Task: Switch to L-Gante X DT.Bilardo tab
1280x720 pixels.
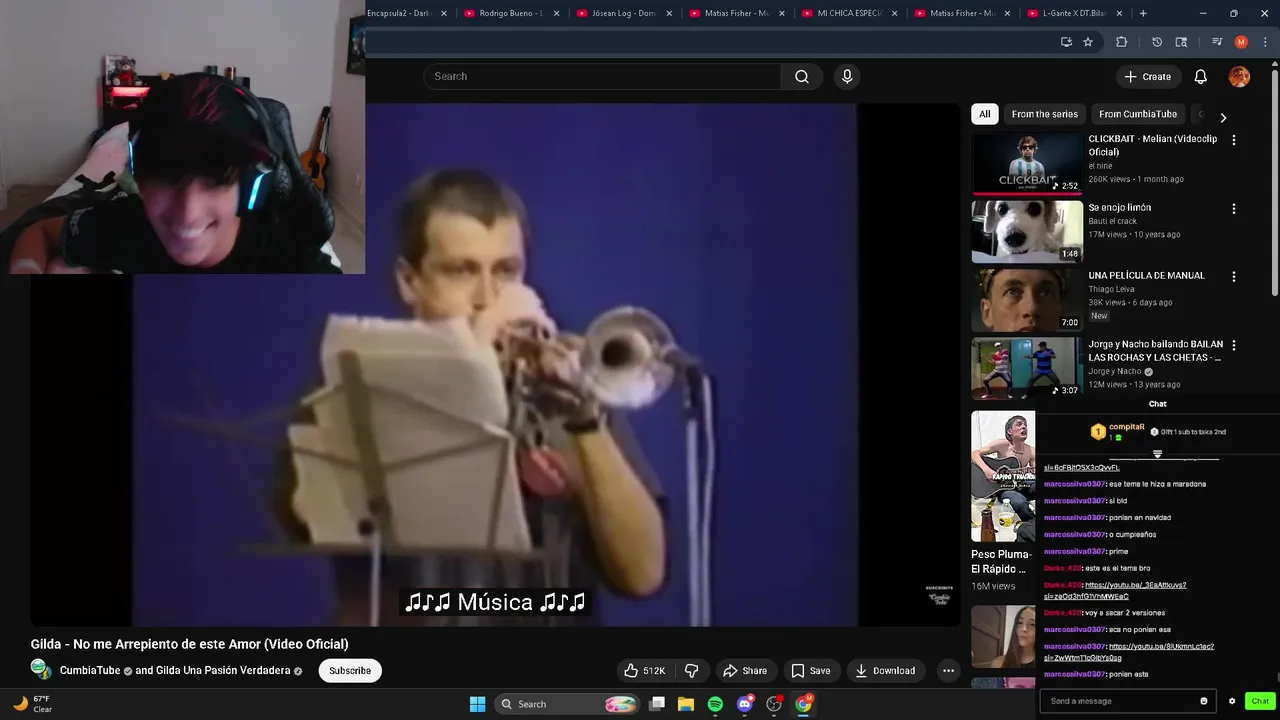Action: tap(1074, 13)
